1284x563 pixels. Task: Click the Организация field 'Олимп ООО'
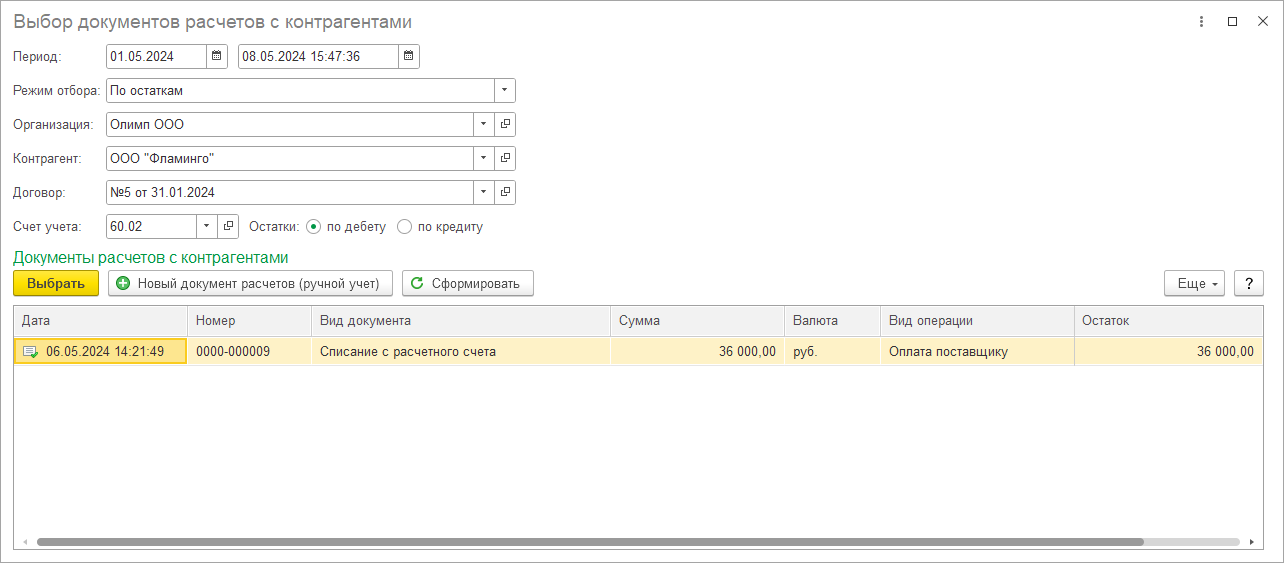289,125
